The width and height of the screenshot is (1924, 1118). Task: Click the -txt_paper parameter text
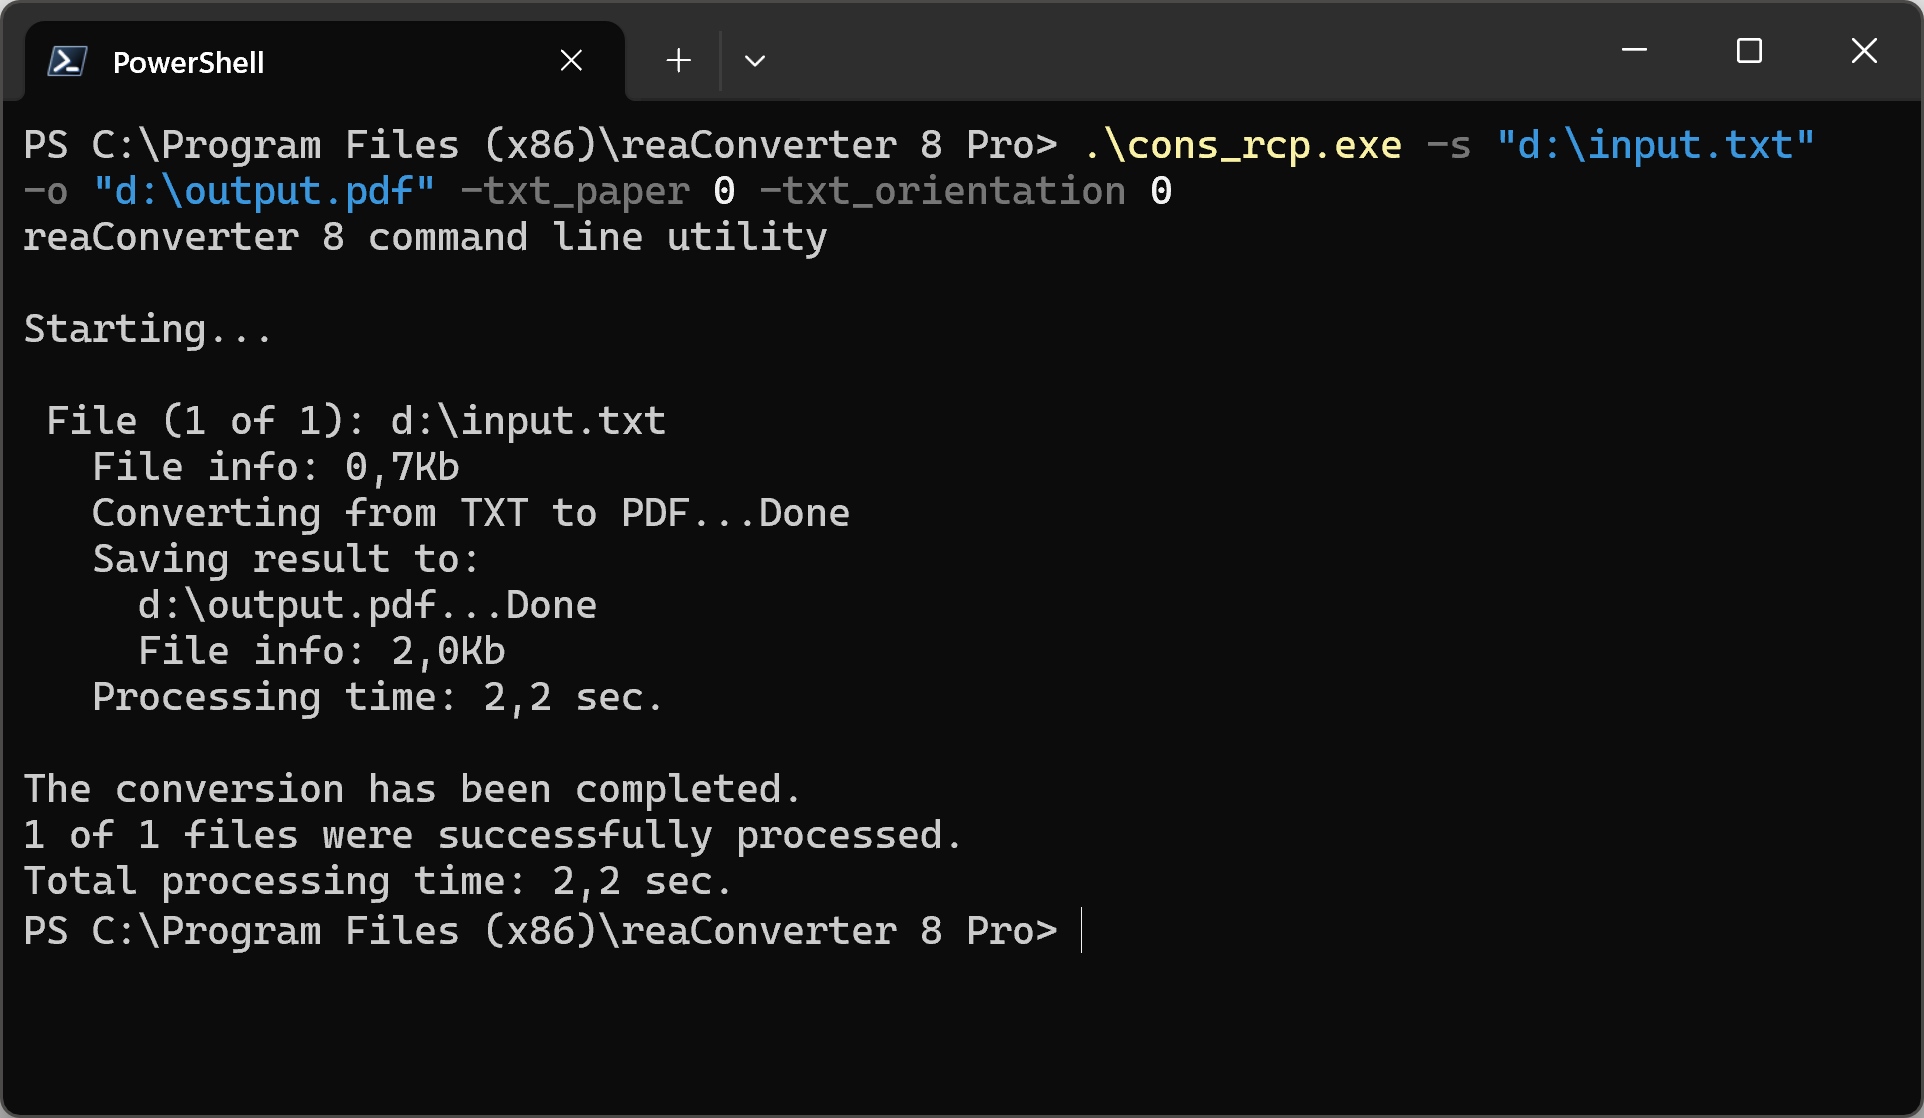(x=575, y=192)
